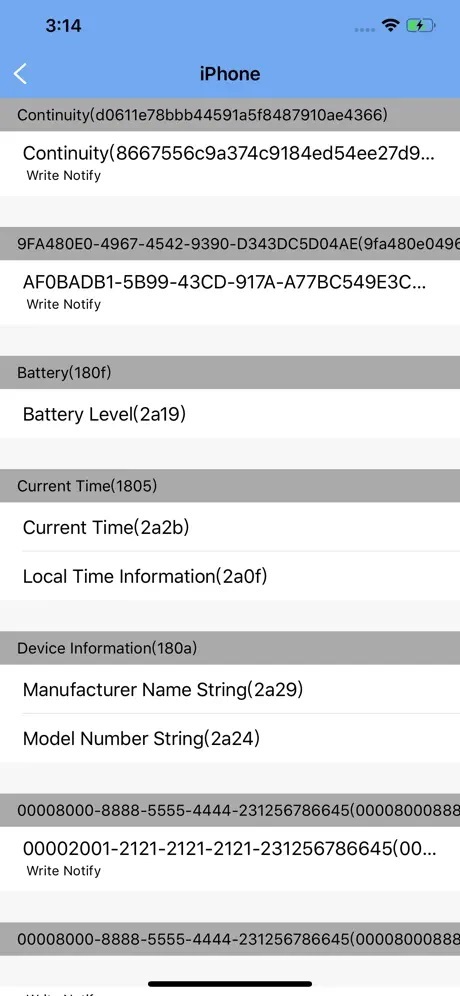460x996 pixels.
Task: Open Manufacturer Name String(2a29) row
Action: [x=230, y=689]
